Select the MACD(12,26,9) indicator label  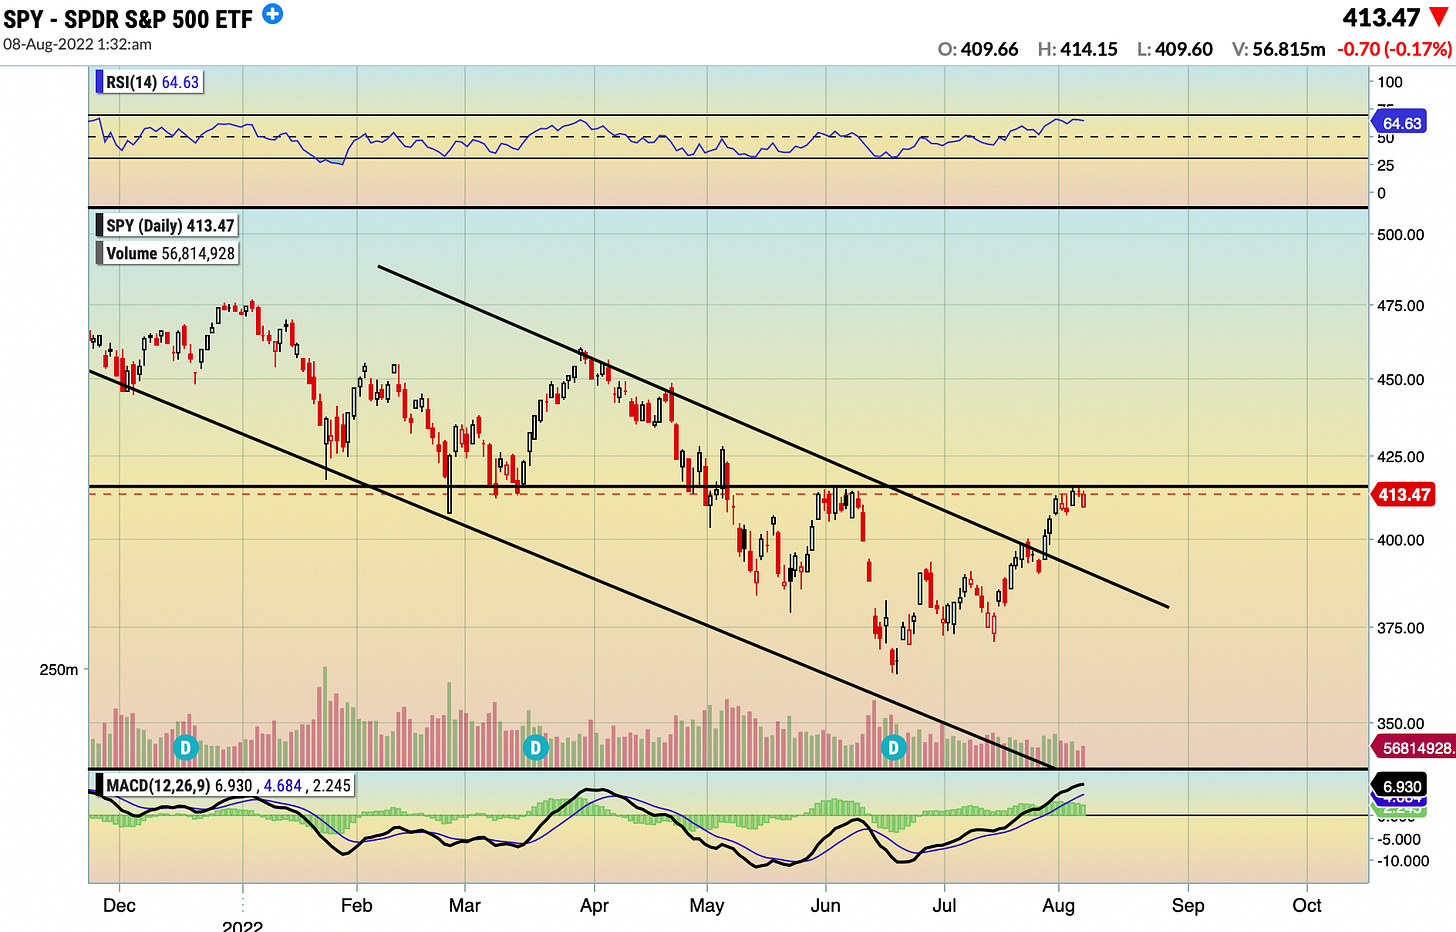point(225,786)
